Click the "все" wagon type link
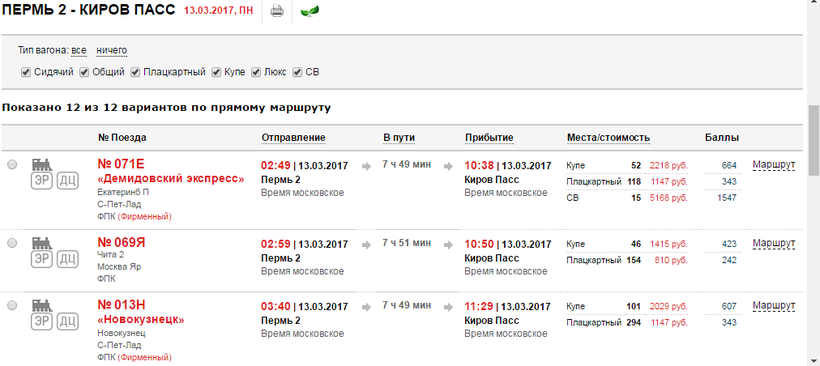This screenshot has height=366, width=820. click(79, 51)
